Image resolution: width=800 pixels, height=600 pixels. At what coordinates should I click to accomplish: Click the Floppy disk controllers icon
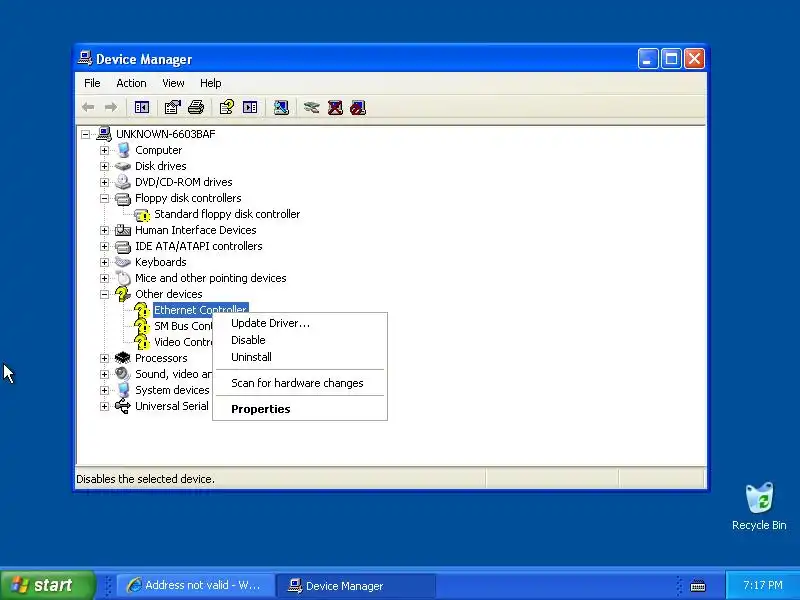123,198
